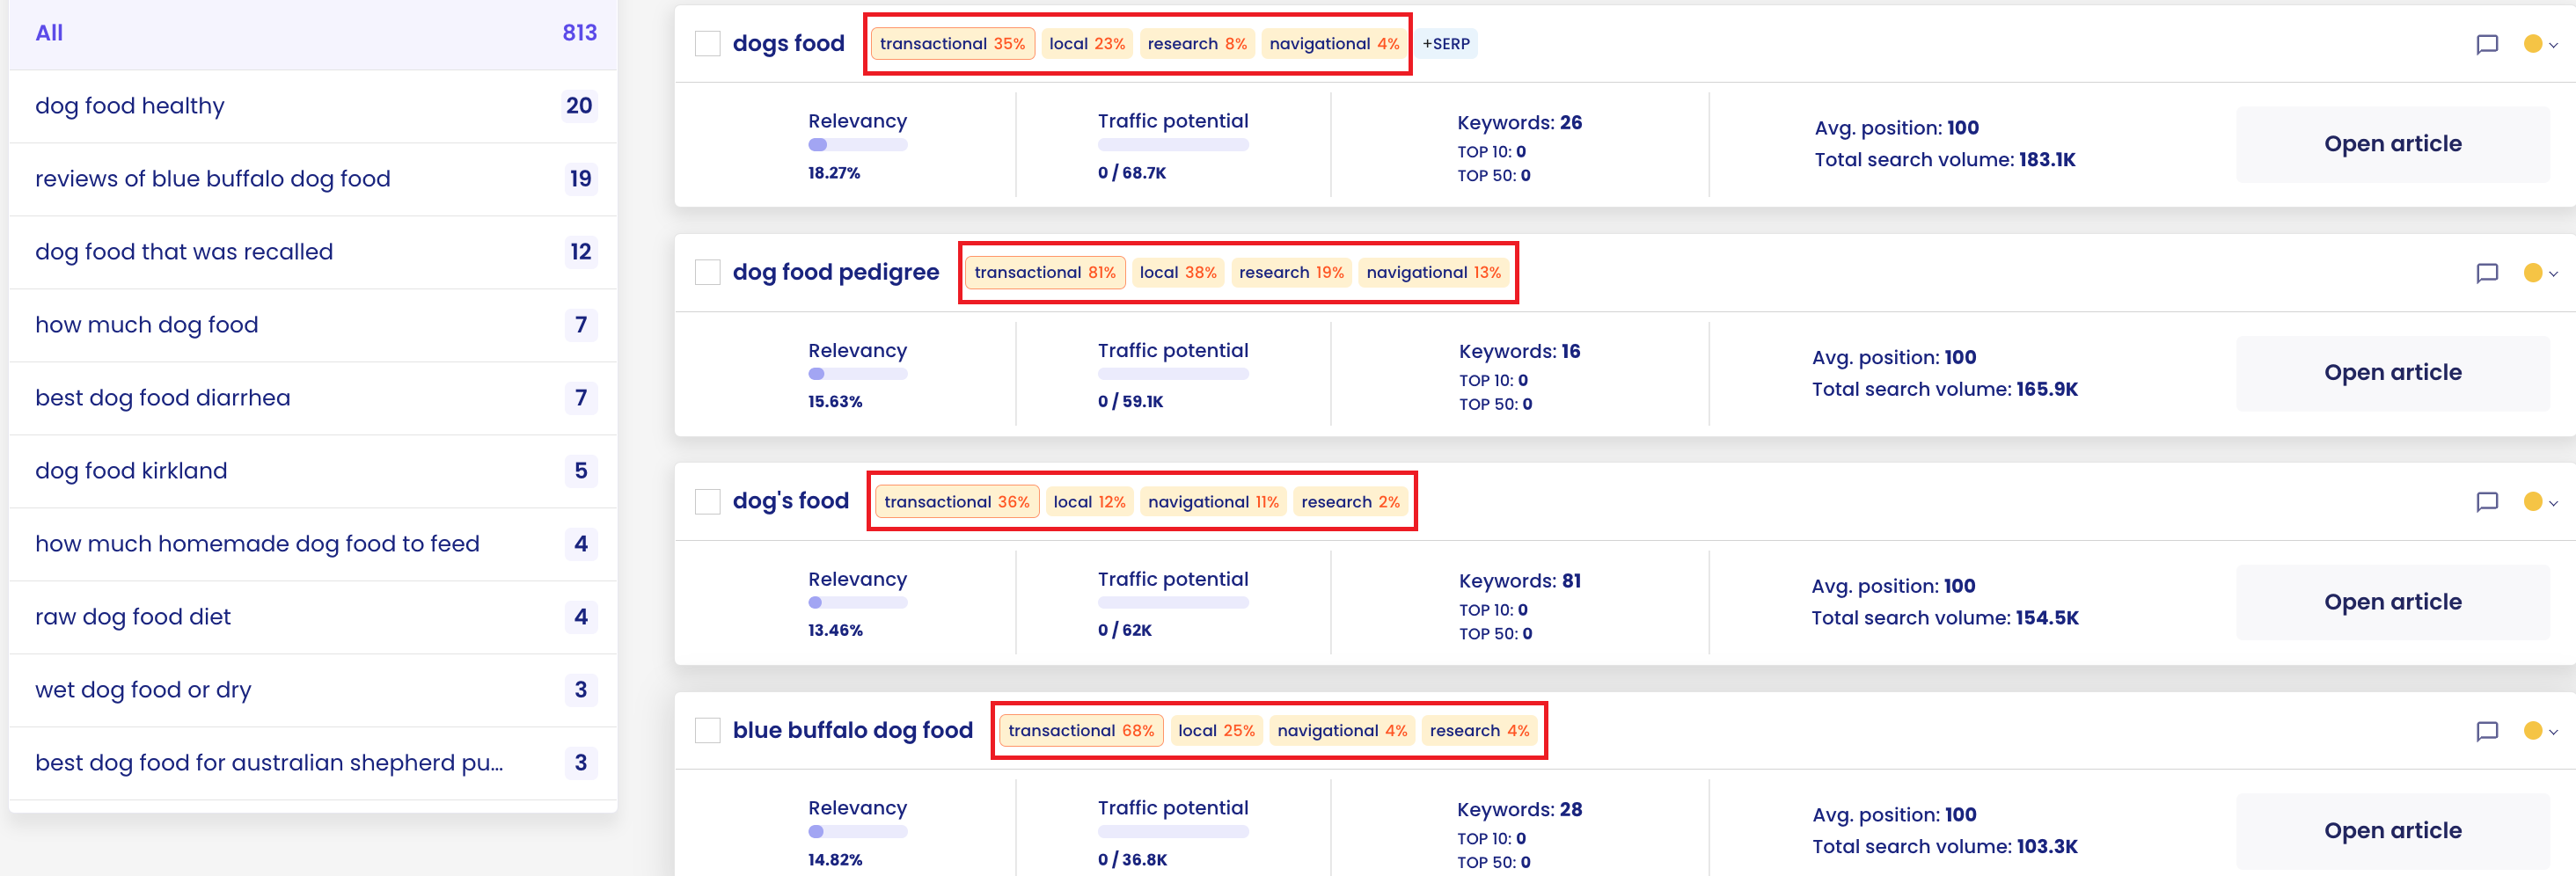Click 'transactional 36%' tag on dog's food
2576x876 pixels.
[x=957, y=502]
